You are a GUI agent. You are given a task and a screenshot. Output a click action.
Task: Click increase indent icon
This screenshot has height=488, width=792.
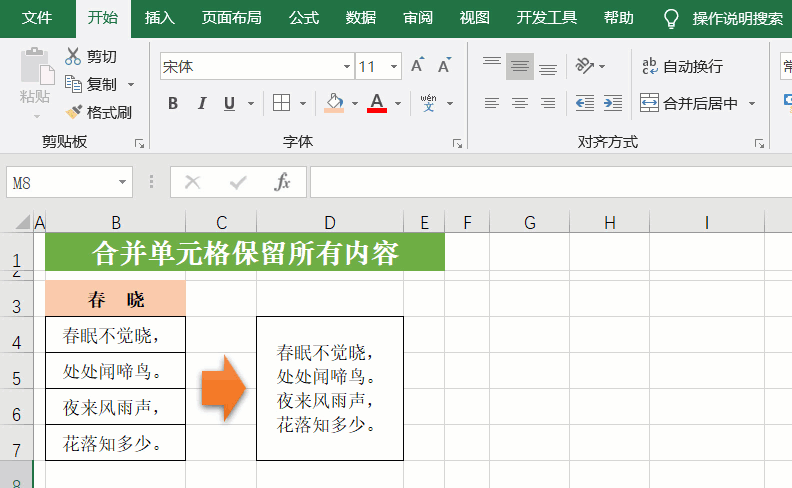613,104
